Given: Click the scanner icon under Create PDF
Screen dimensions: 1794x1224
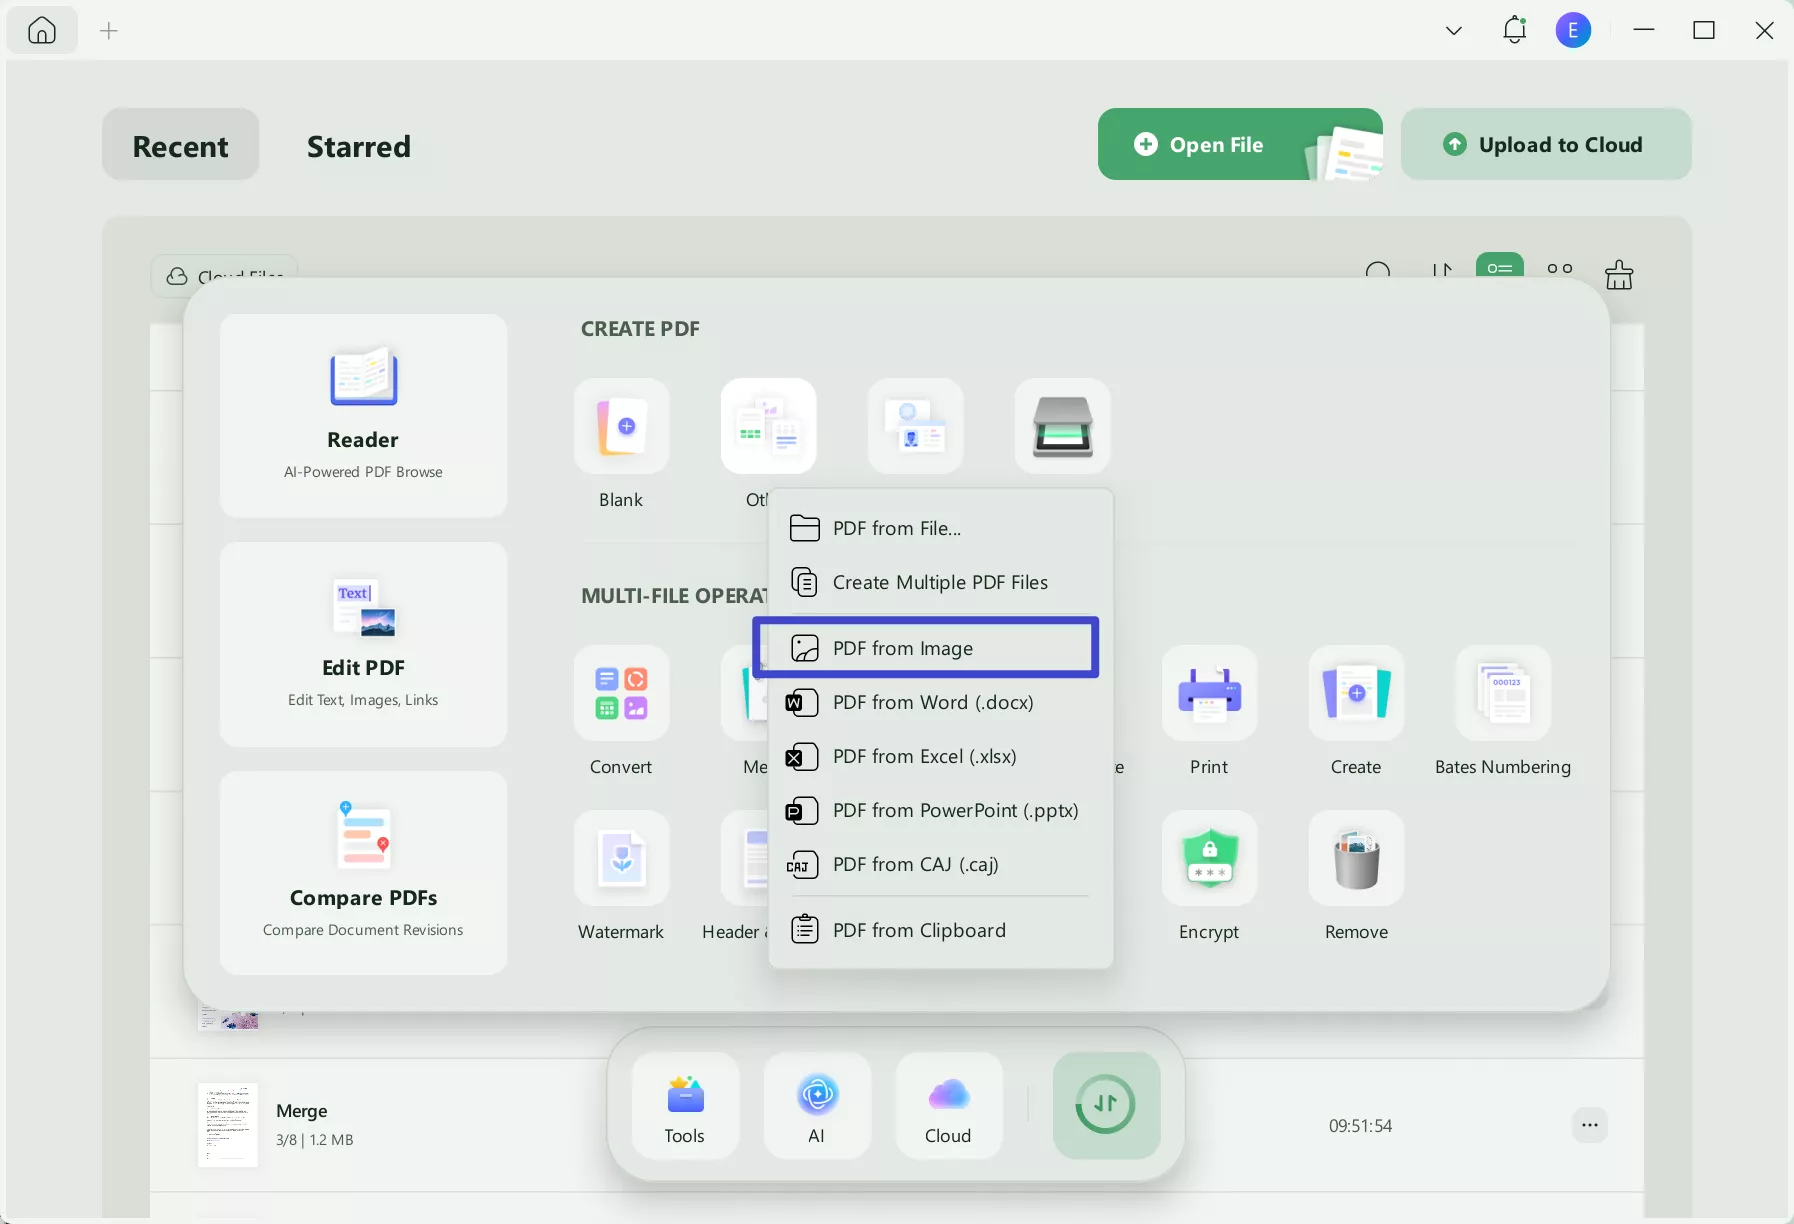Looking at the screenshot, I should [1063, 427].
